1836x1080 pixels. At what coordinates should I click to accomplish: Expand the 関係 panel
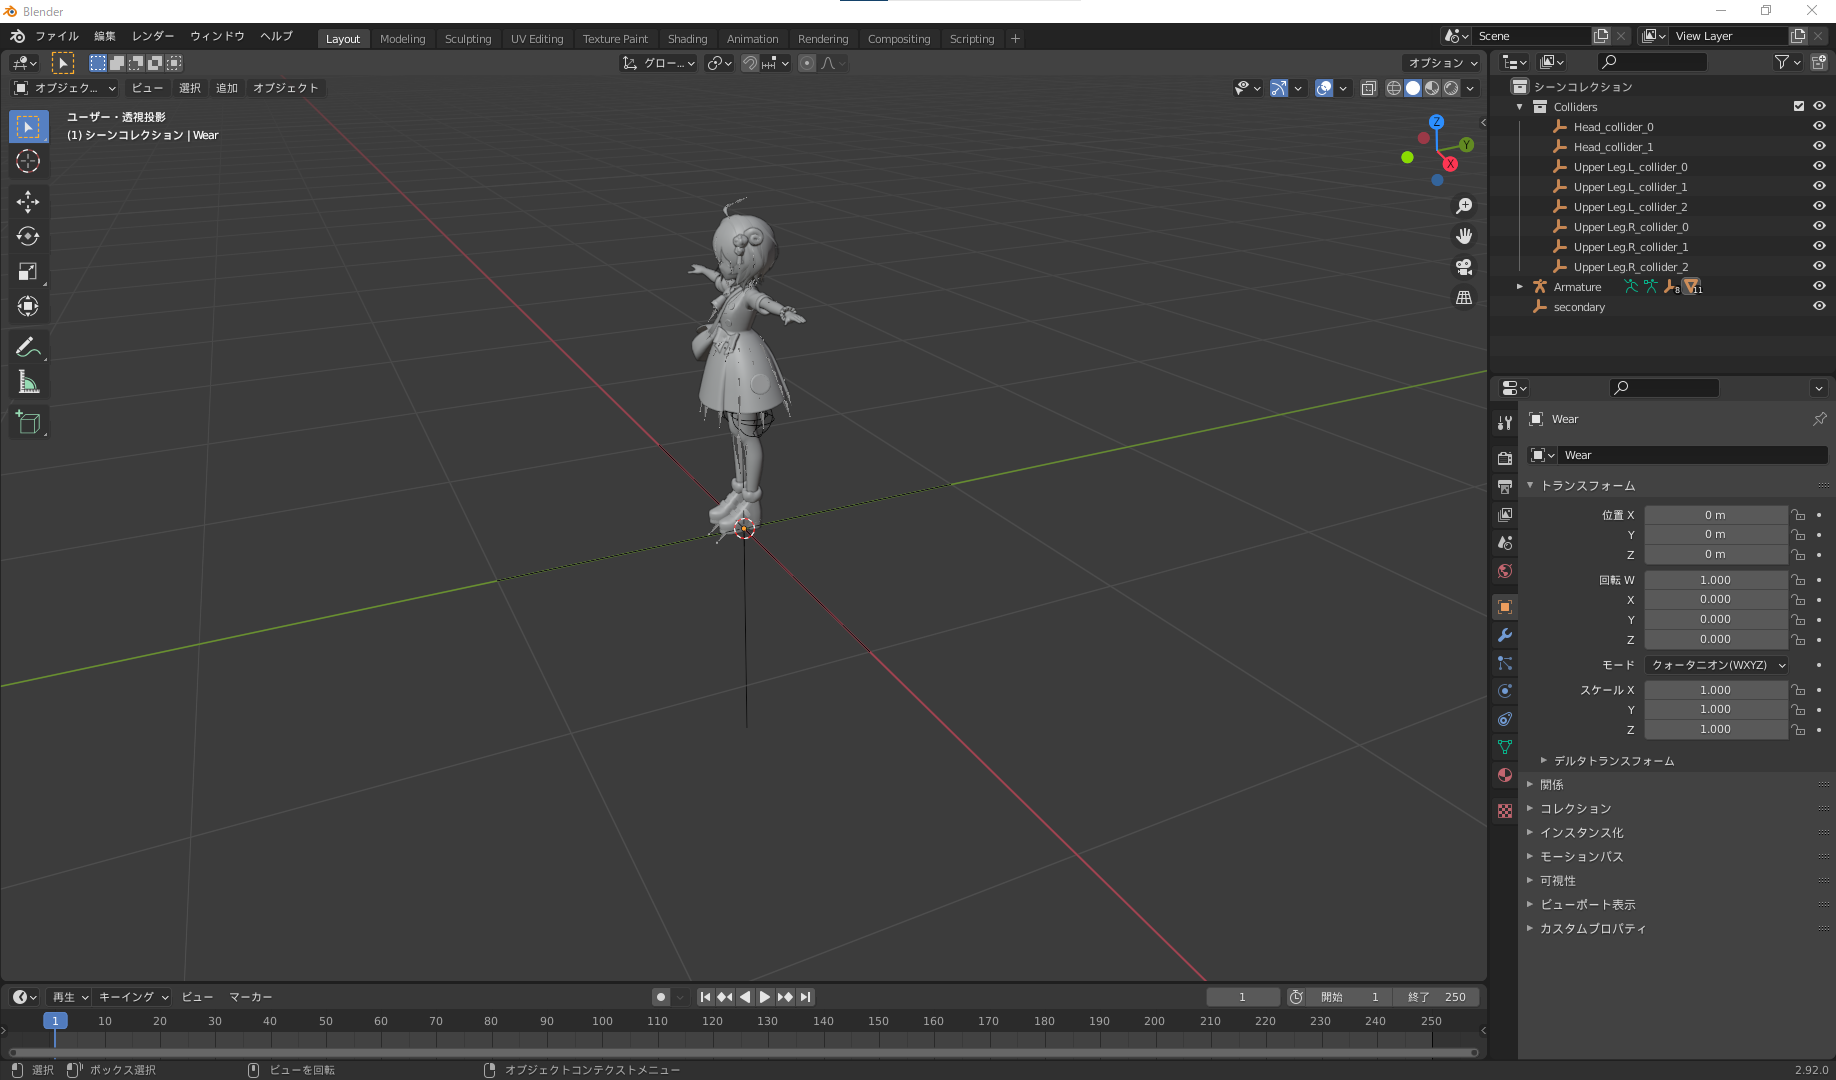(1552, 785)
